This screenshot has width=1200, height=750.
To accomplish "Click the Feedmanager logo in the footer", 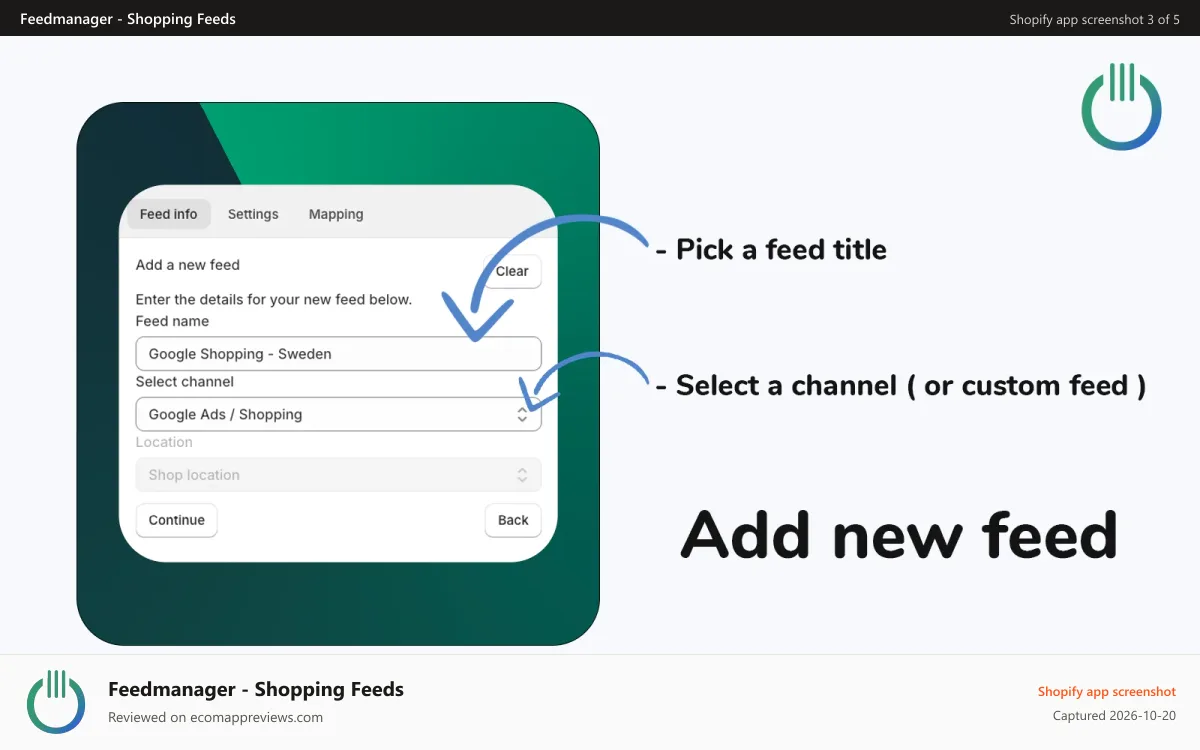I will coord(56,702).
